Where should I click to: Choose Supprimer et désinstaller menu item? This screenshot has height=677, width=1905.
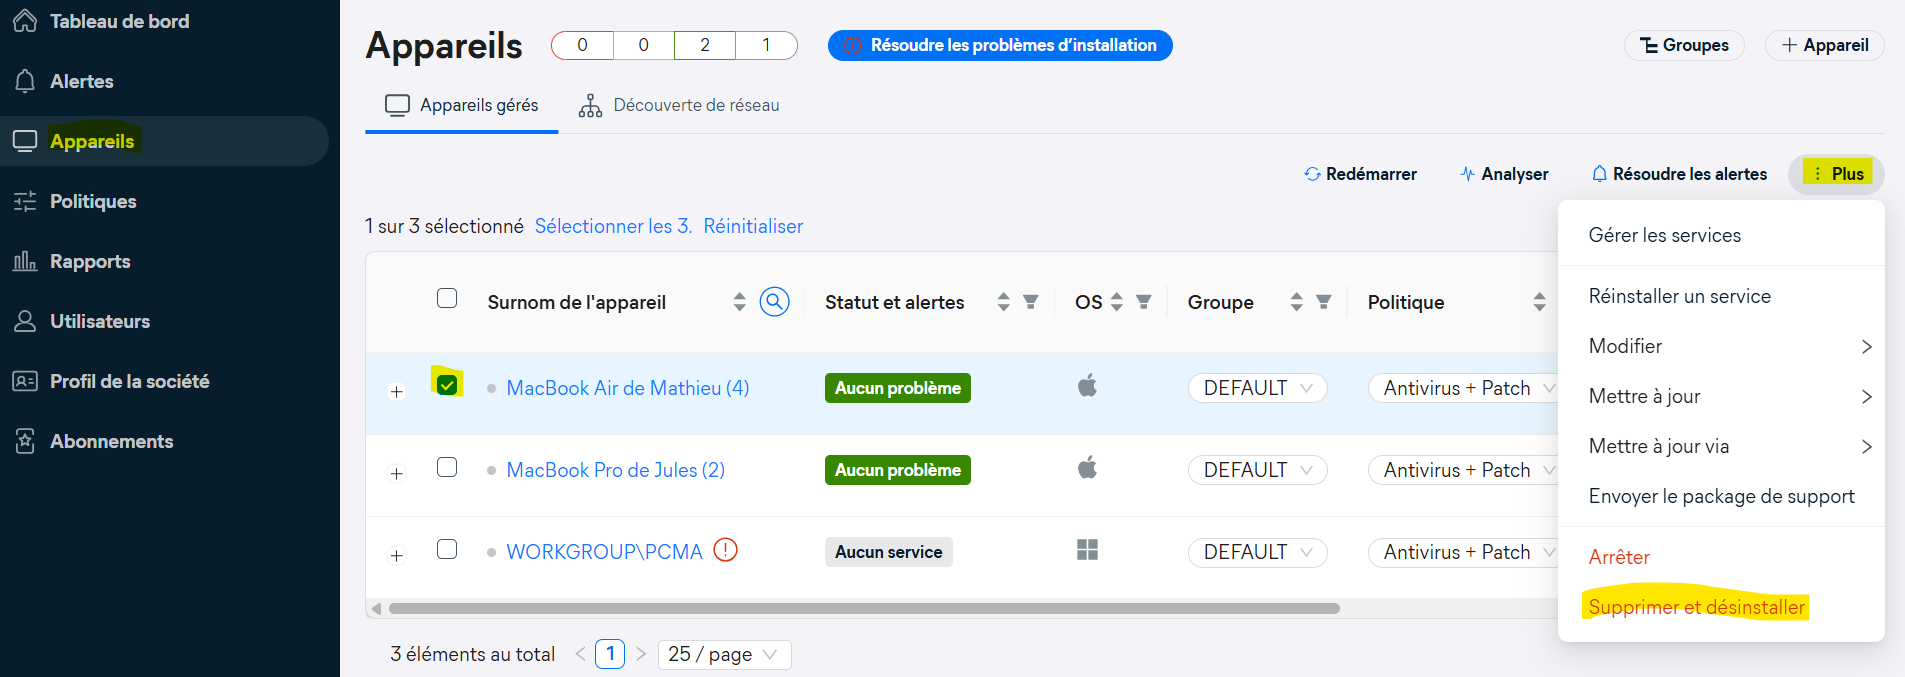tap(1721, 607)
